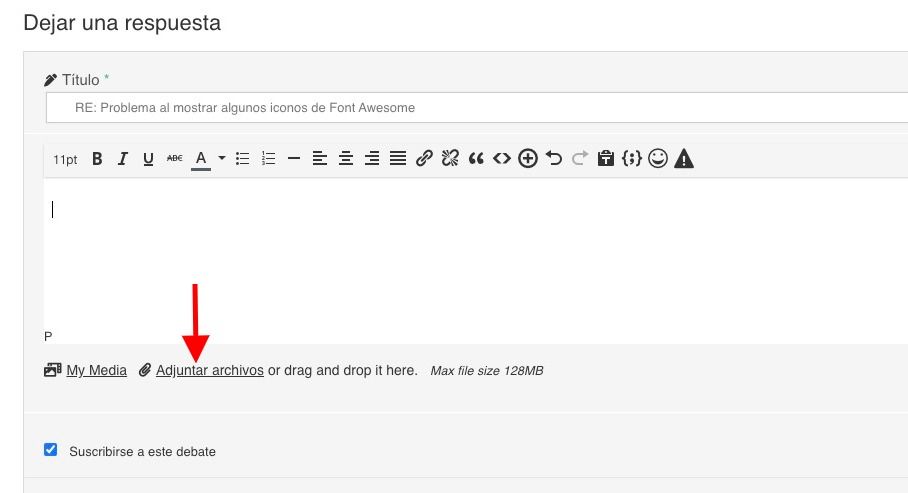Align text to the right

point(372,158)
